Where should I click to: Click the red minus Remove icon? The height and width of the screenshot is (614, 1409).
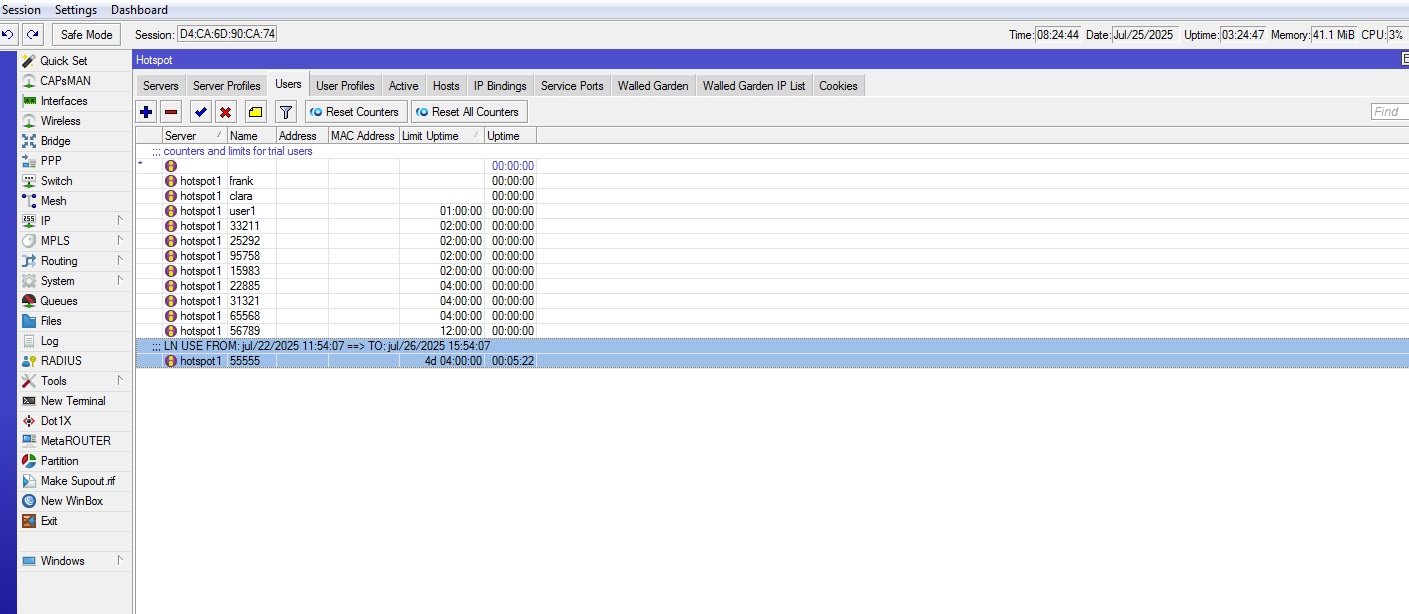(171, 112)
